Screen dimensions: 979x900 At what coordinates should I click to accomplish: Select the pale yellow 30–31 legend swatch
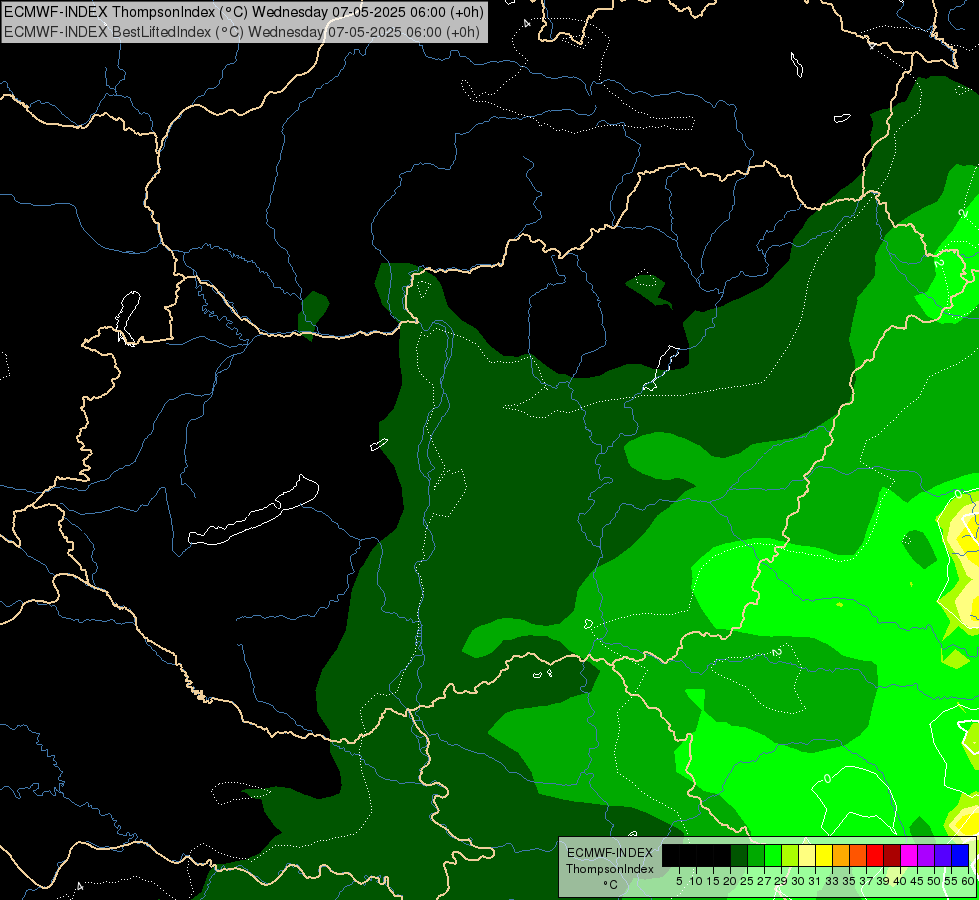807,855
